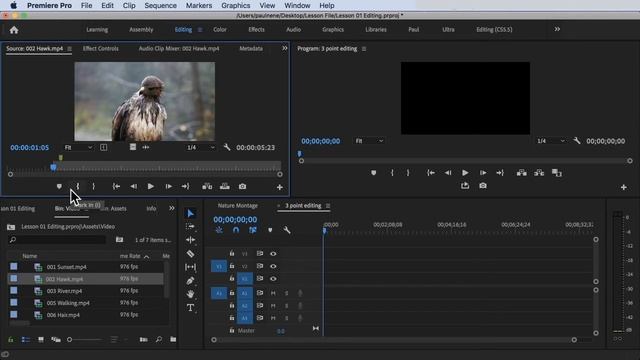Expand hidden workspaces with double chevron
The image size is (640, 360).
(557, 29)
